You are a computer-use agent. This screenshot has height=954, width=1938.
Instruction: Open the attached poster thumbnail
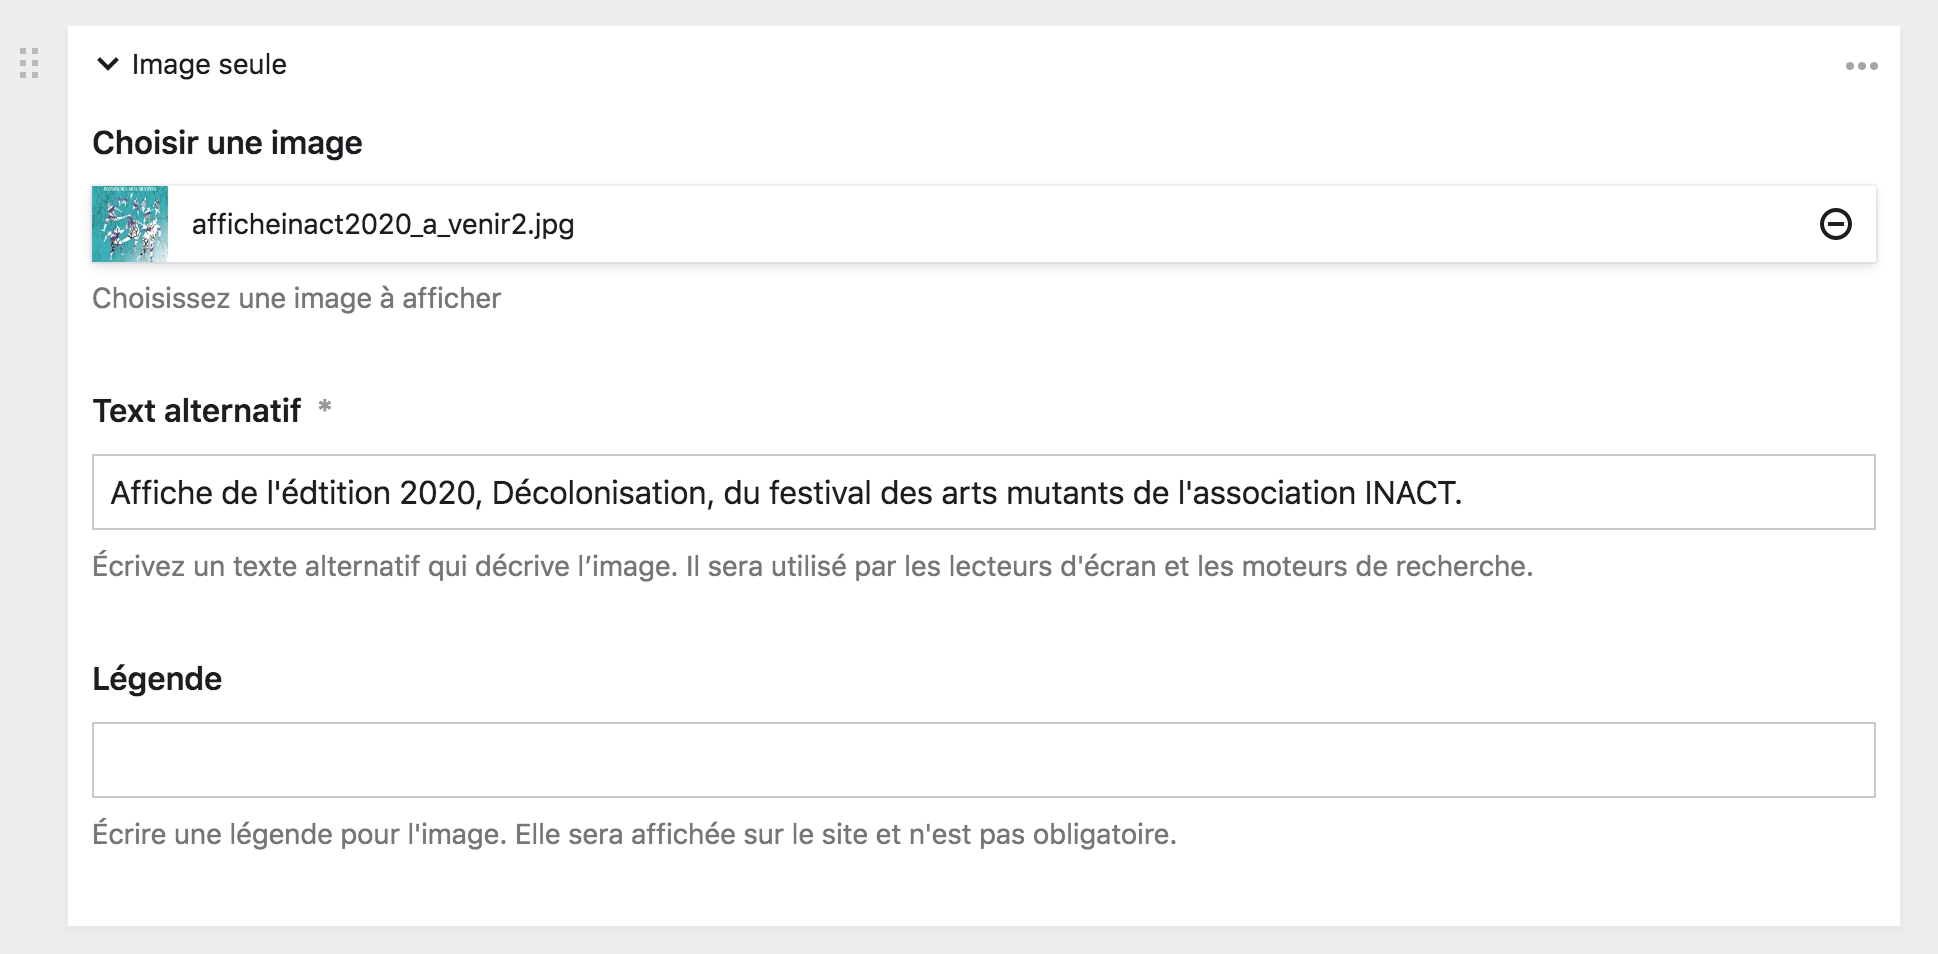(x=130, y=224)
